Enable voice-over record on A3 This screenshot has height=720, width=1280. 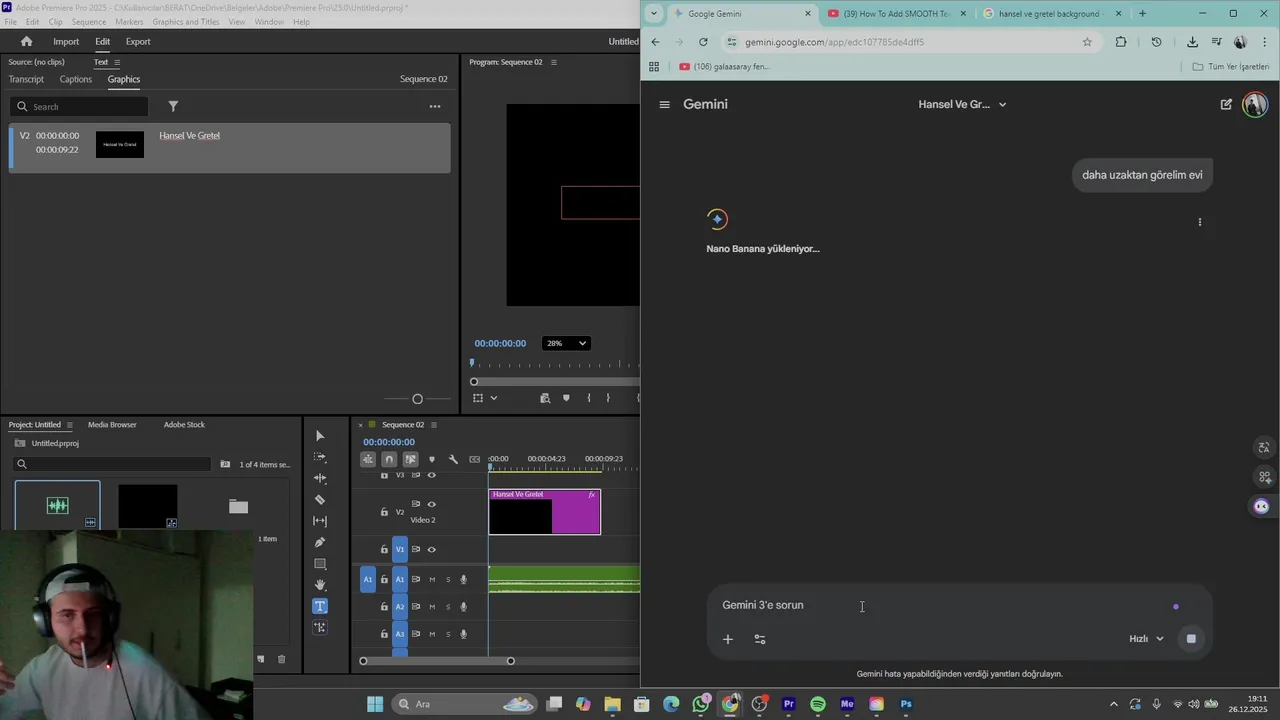point(463,634)
